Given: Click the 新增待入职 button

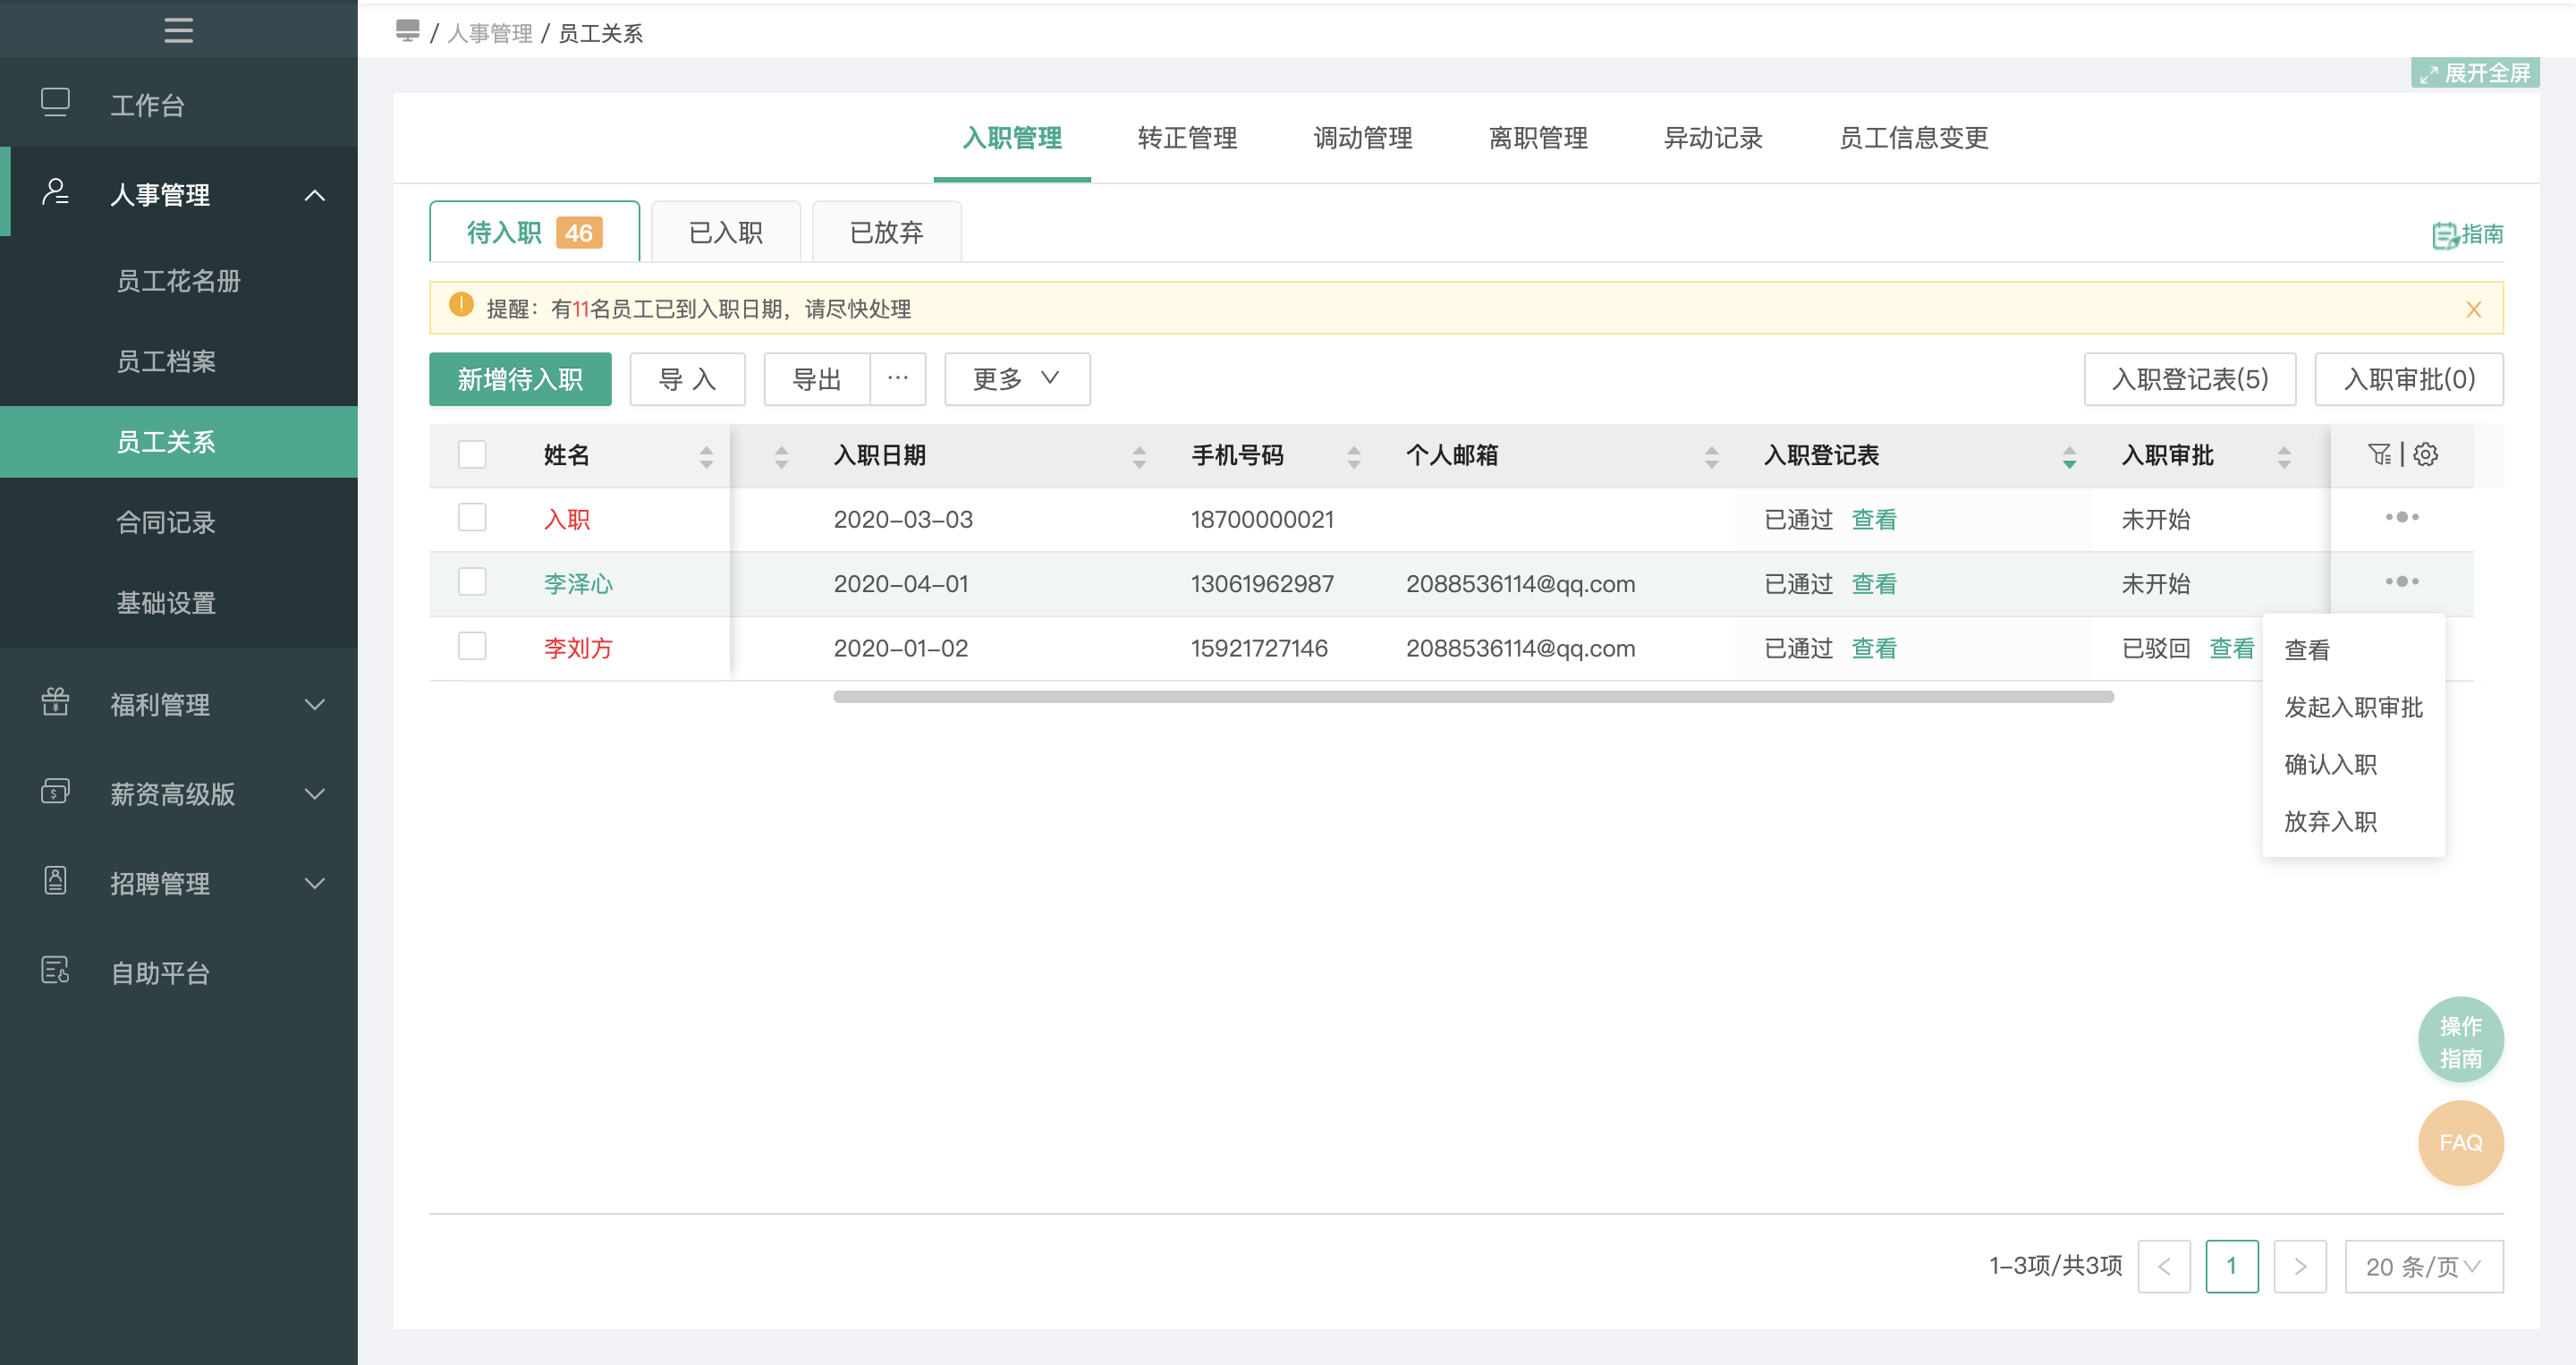Looking at the screenshot, I should [520, 379].
